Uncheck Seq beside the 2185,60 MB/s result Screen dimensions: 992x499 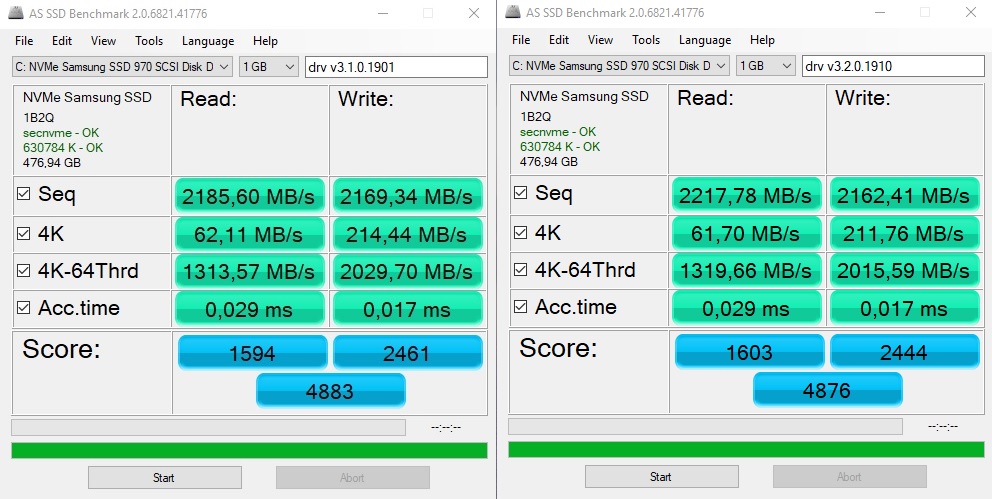(23, 194)
